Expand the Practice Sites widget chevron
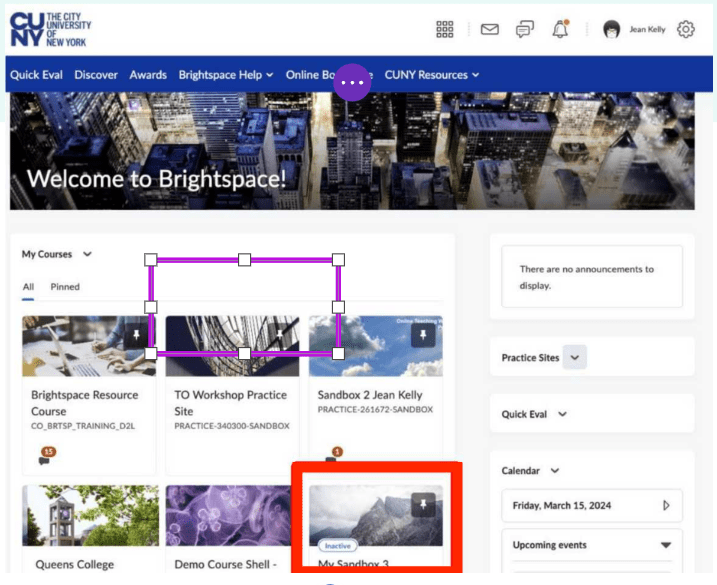 click(x=575, y=357)
